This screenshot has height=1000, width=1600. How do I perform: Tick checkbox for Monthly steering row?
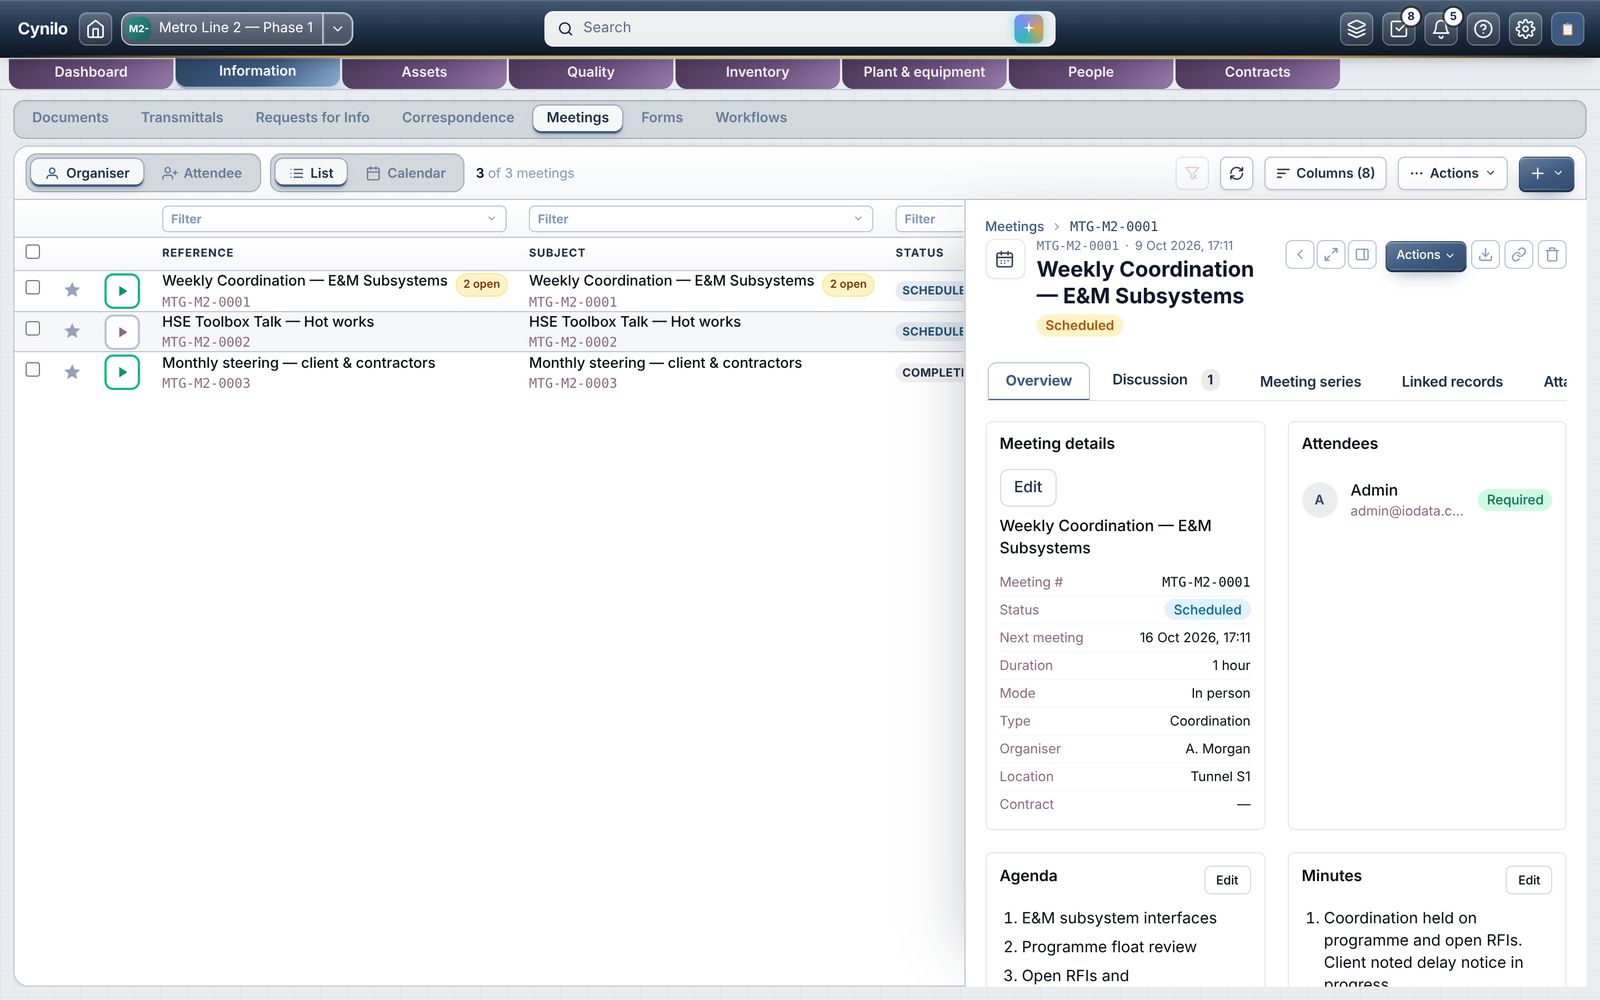[33, 369]
